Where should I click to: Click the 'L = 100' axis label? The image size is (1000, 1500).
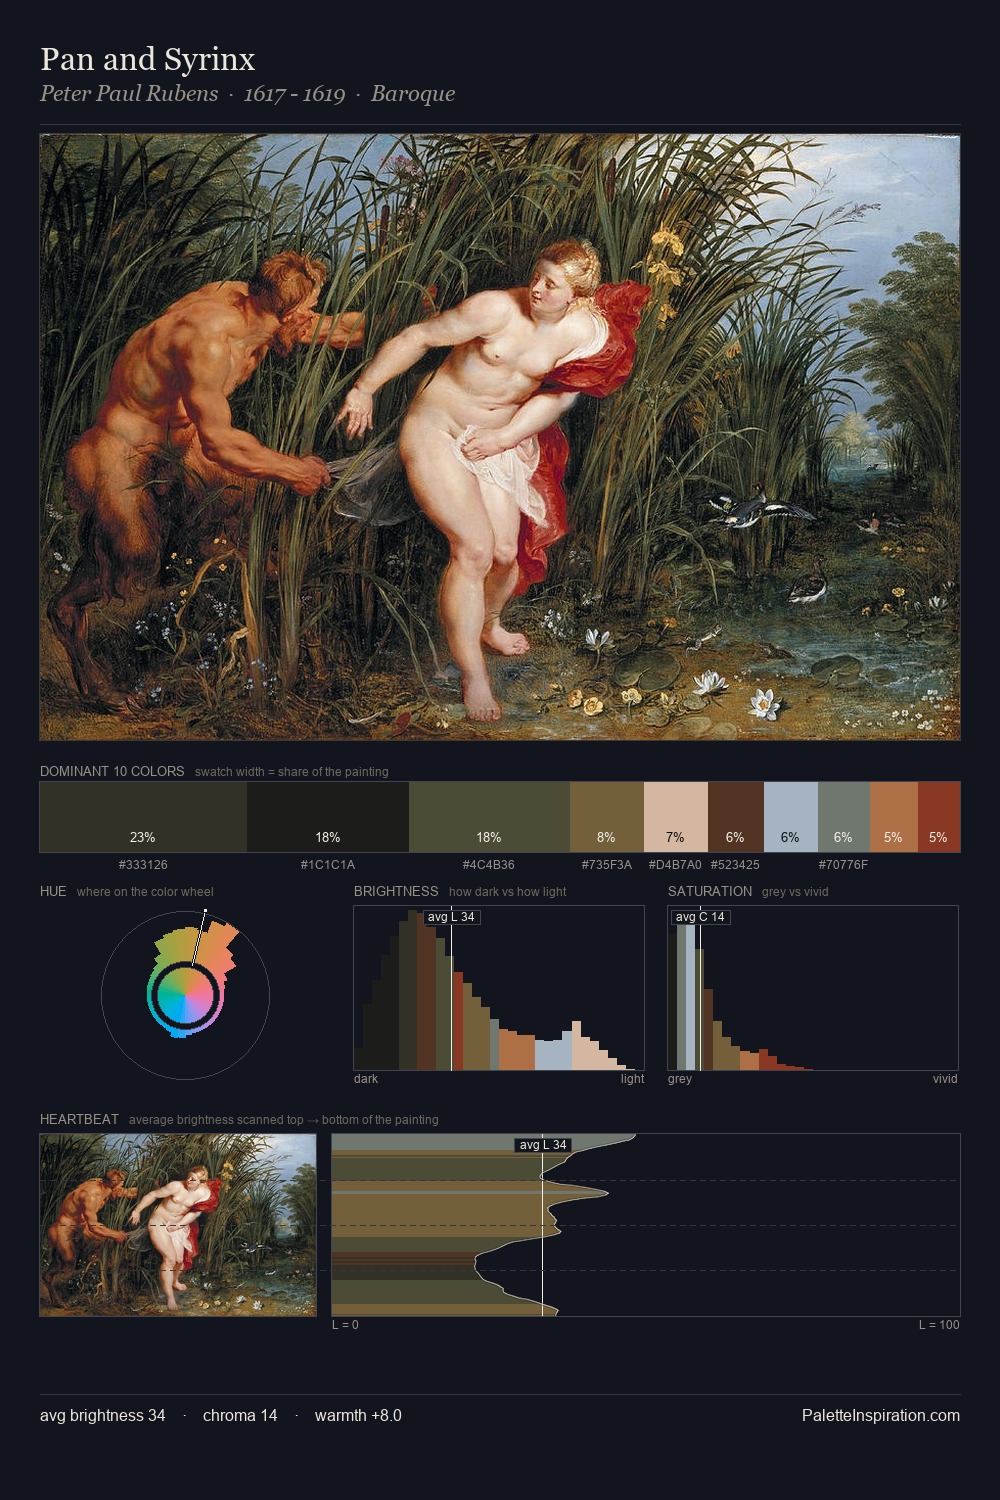tap(939, 1325)
